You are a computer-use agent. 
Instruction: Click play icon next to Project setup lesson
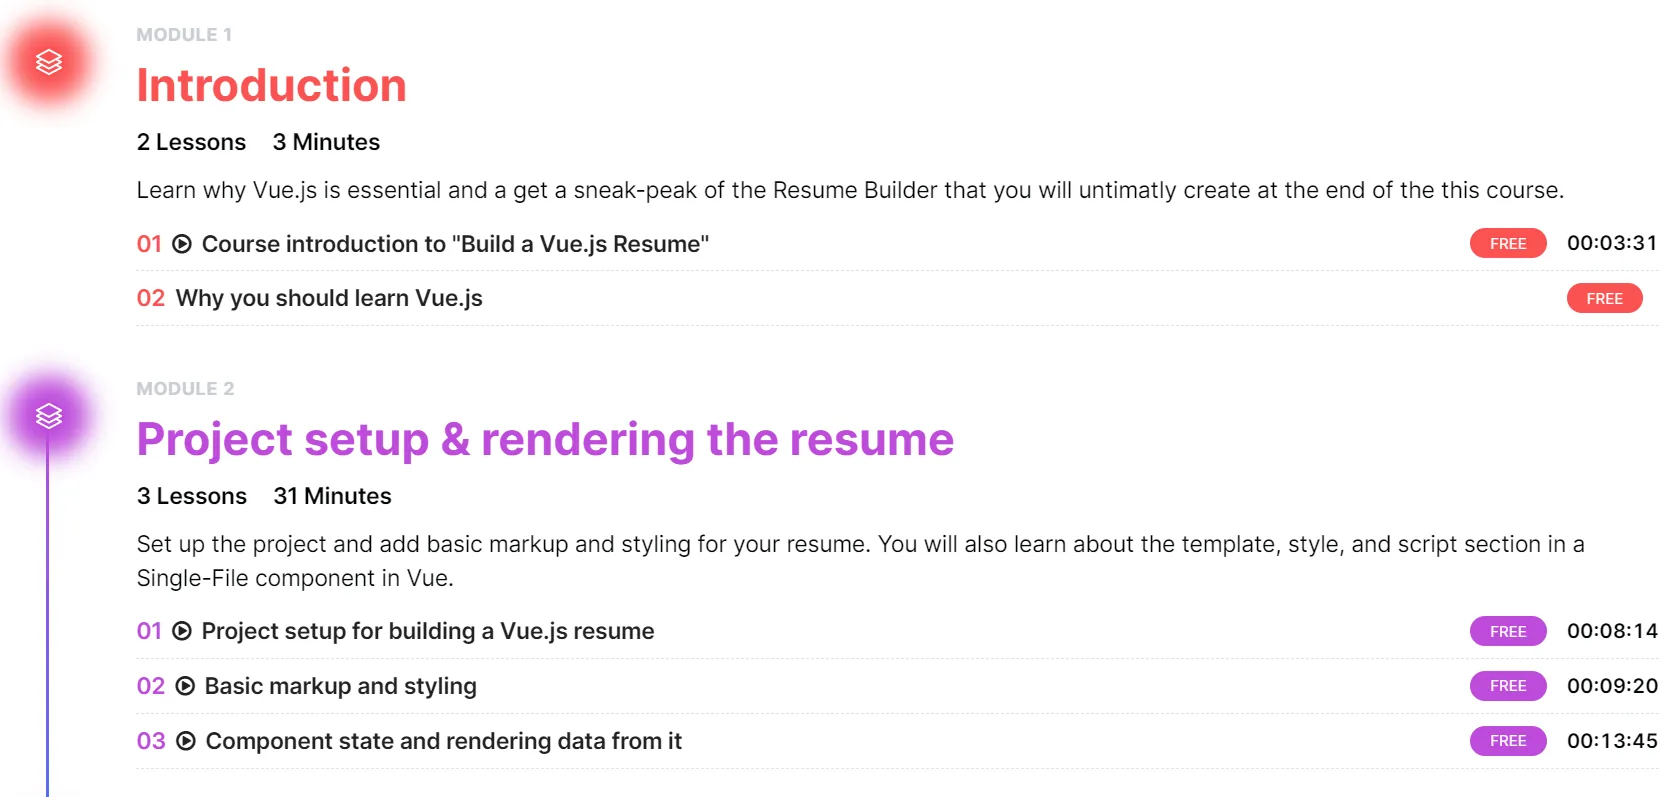(x=182, y=631)
